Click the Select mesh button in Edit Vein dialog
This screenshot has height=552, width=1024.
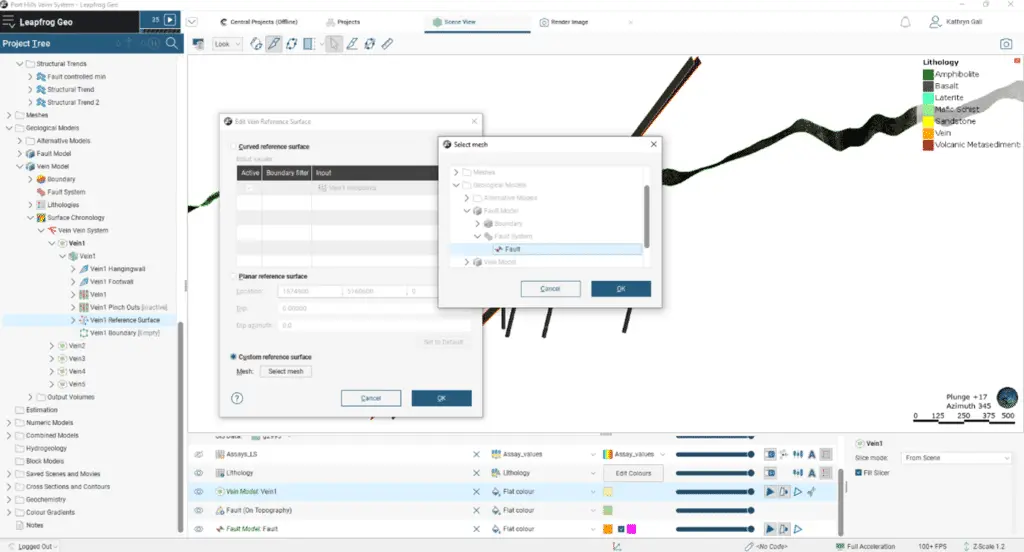pyautogui.click(x=285, y=371)
